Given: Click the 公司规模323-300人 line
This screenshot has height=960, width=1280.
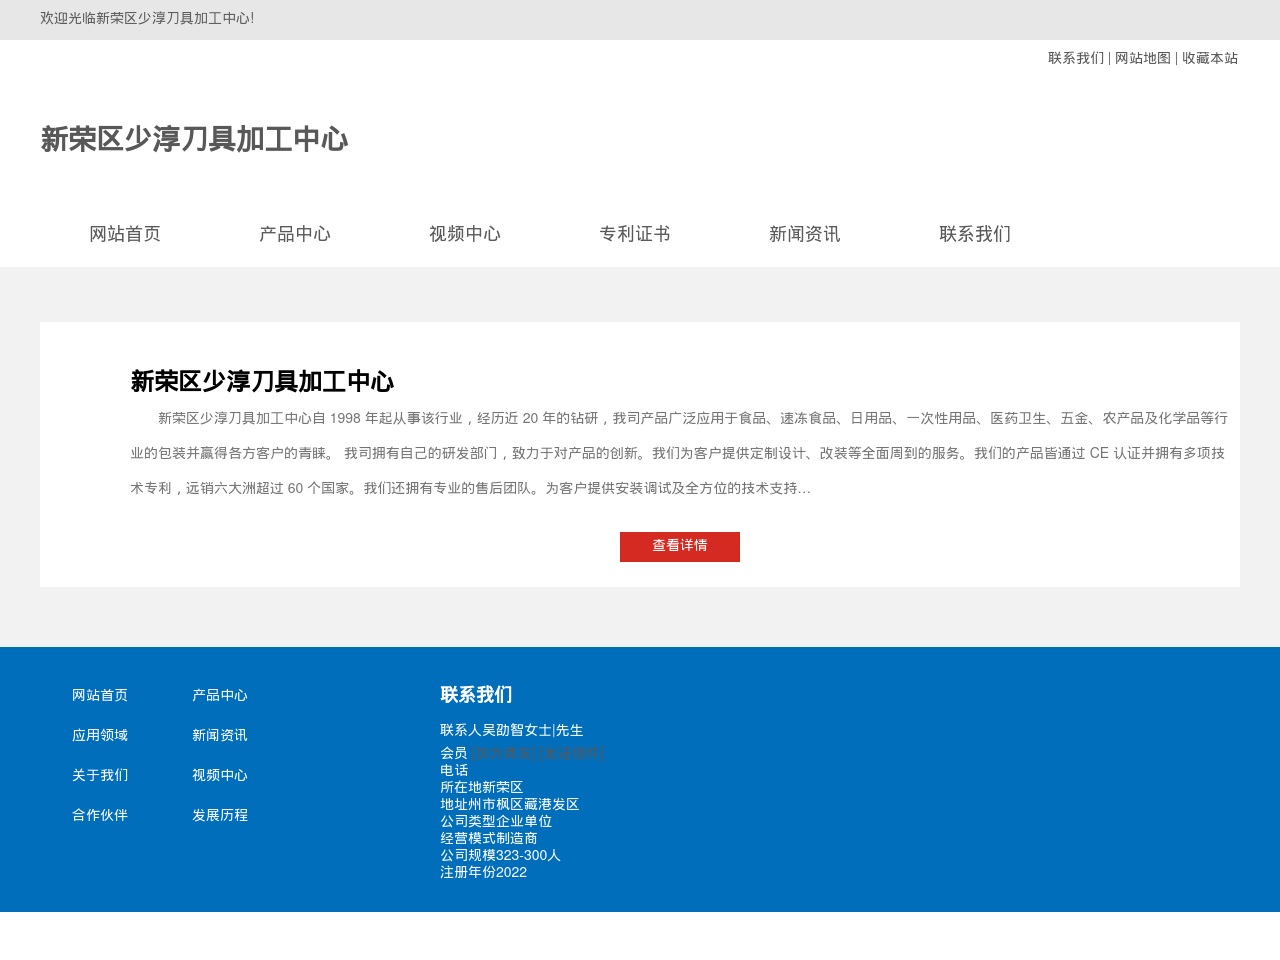Looking at the screenshot, I should pos(501,855).
